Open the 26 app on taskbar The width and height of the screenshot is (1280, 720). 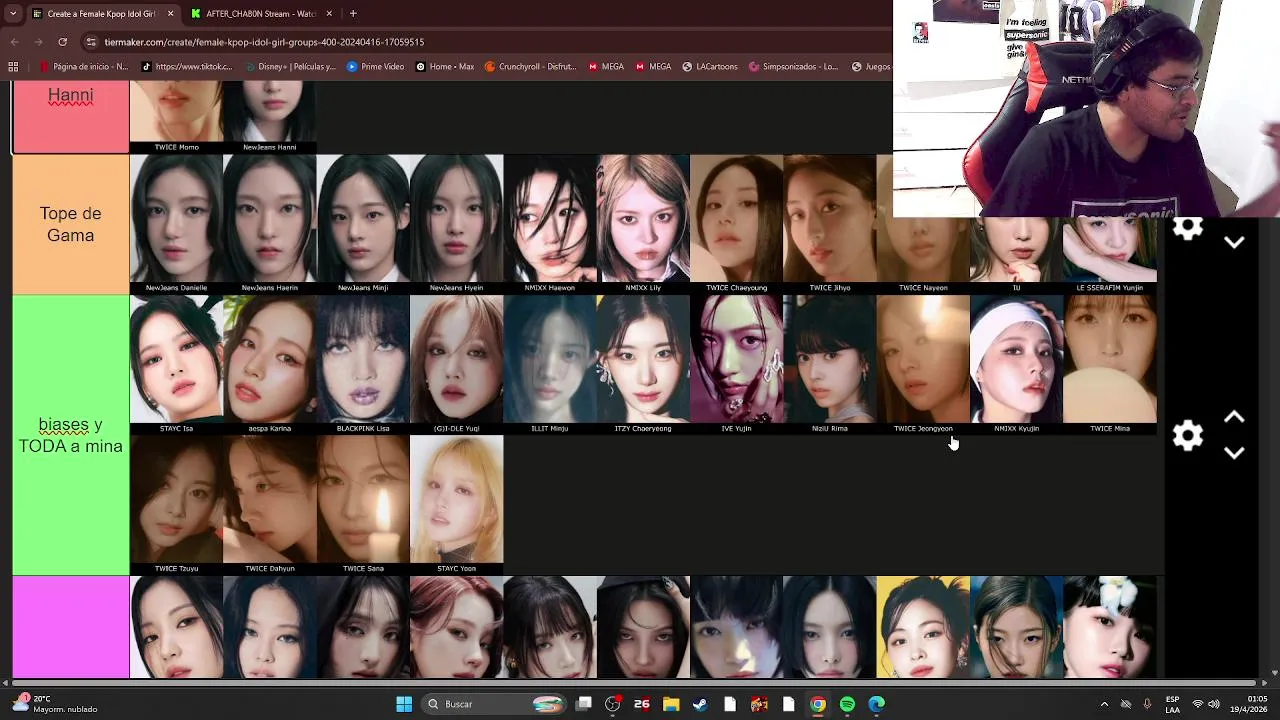pos(642,704)
